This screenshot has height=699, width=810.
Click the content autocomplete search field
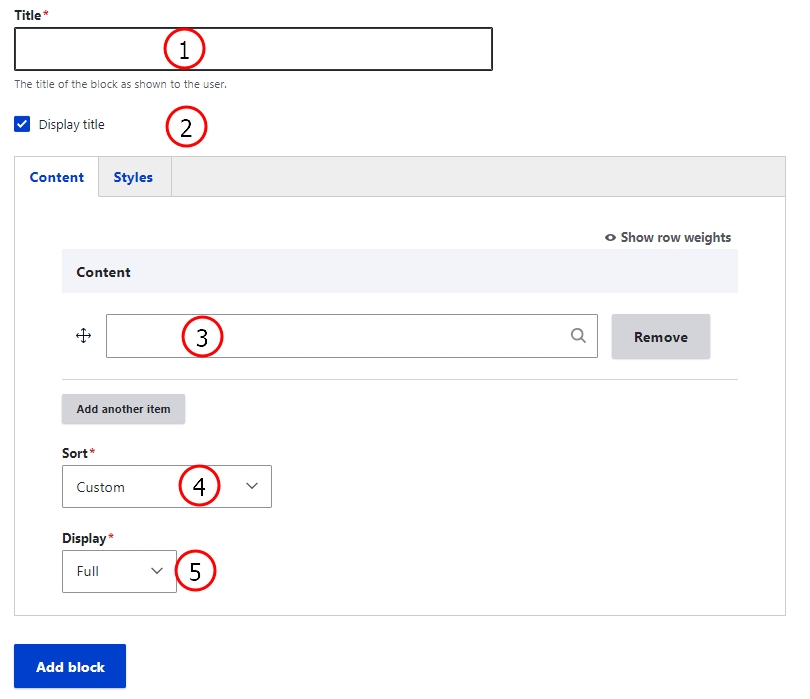click(352, 336)
